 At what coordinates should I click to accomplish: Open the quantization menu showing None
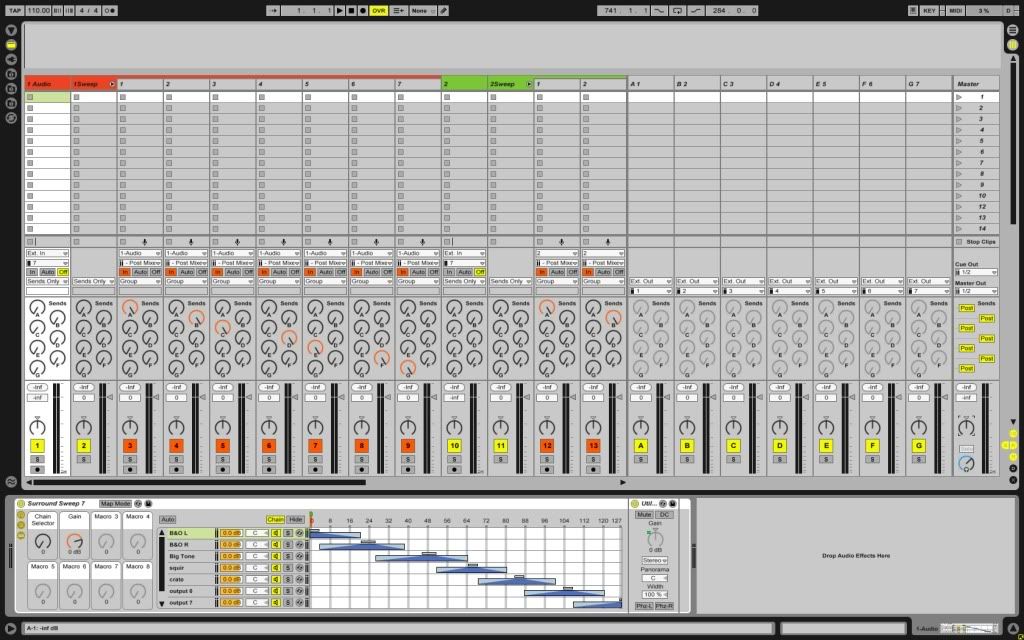(423, 10)
